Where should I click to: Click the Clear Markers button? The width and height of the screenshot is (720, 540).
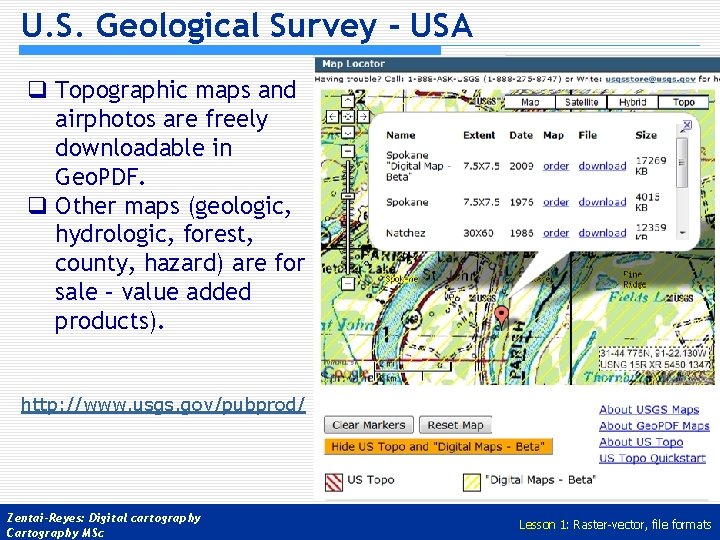point(369,425)
